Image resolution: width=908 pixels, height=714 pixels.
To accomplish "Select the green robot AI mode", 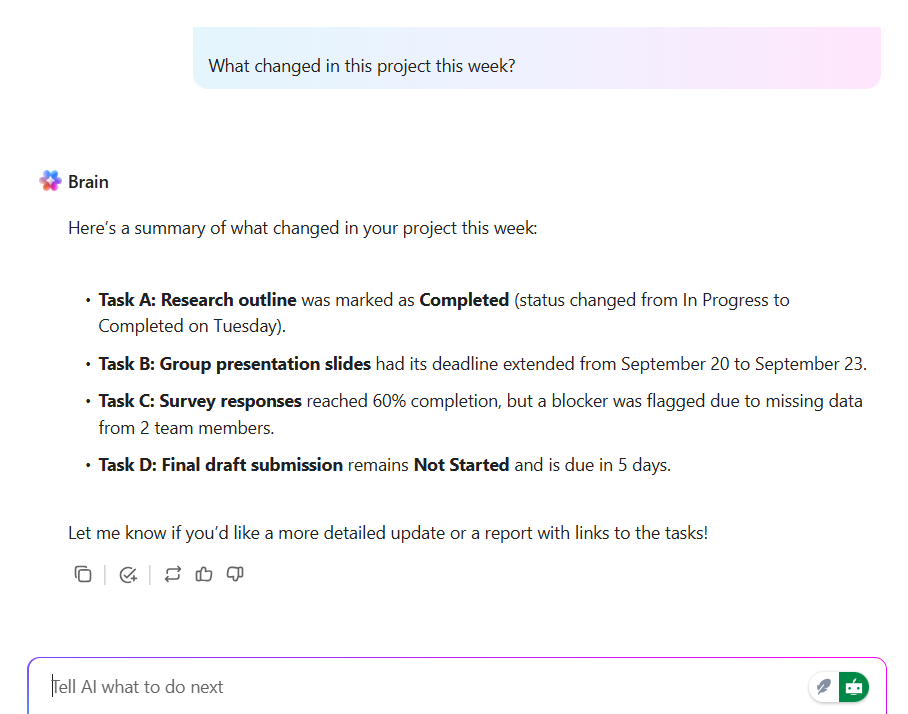I will [854, 687].
